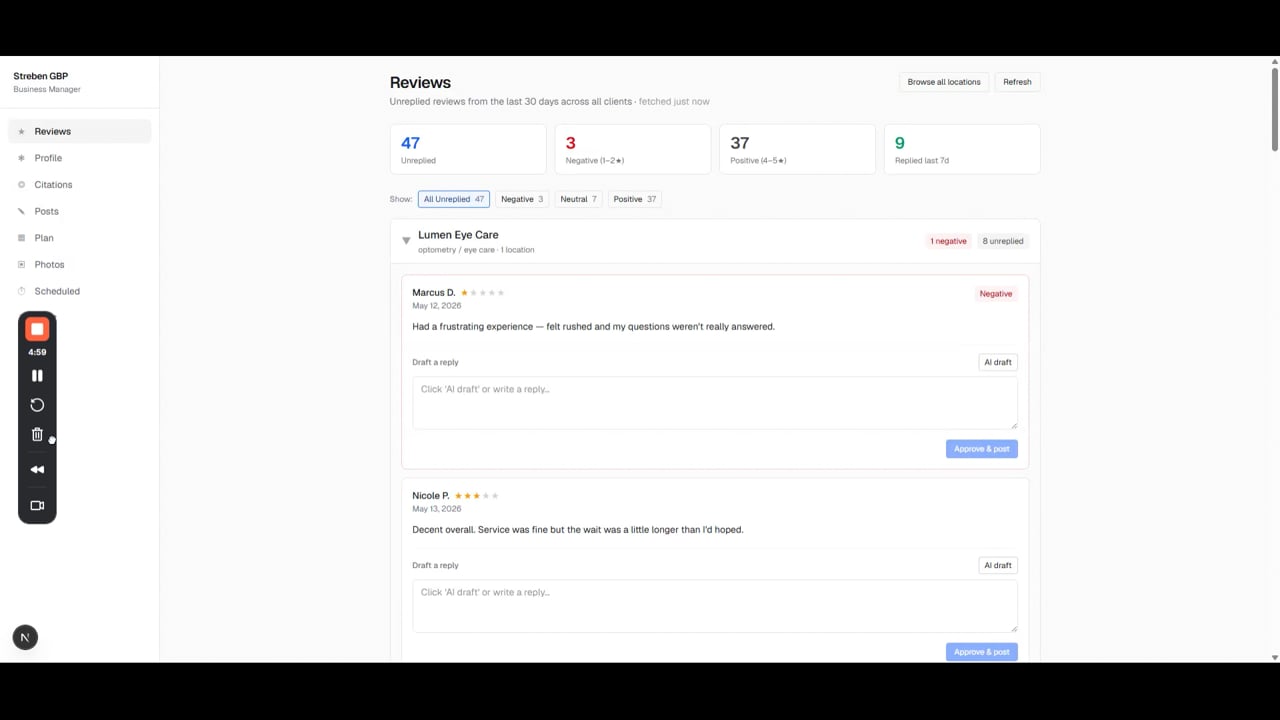The image size is (1280, 720).
Task: Refresh the reviews list
Action: click(1017, 82)
